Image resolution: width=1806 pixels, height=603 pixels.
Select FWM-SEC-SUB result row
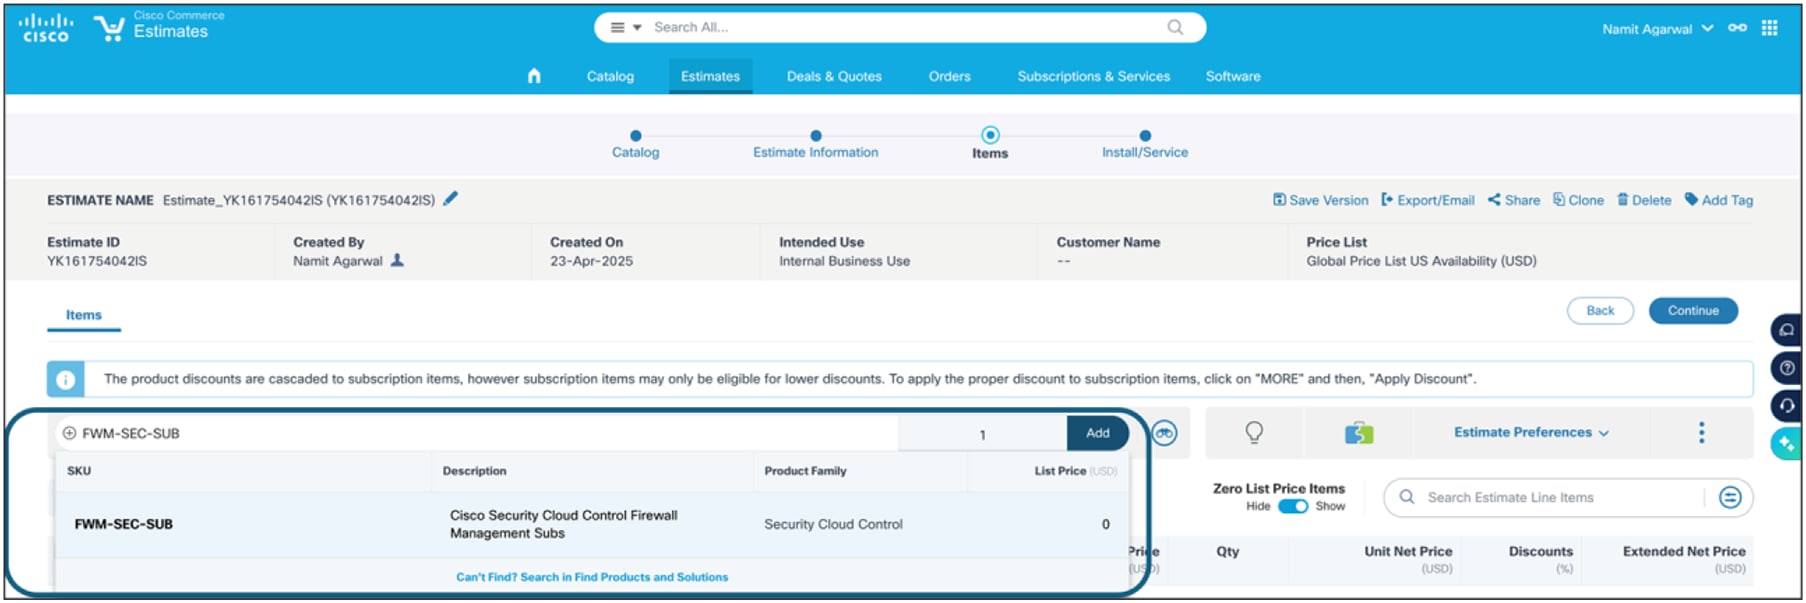pos(592,524)
